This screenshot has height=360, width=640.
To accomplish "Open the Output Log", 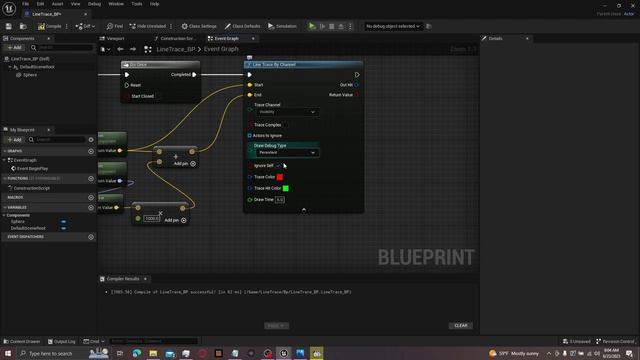I will pyautogui.click(x=62, y=342).
